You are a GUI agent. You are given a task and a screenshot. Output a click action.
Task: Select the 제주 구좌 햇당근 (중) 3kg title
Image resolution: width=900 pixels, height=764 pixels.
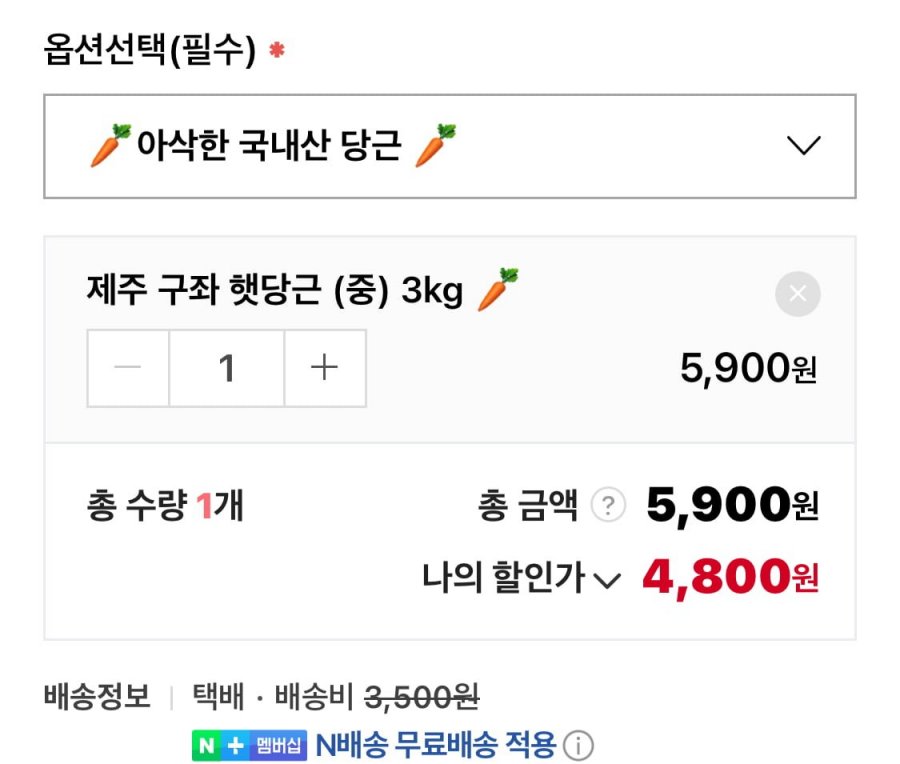click(275, 292)
